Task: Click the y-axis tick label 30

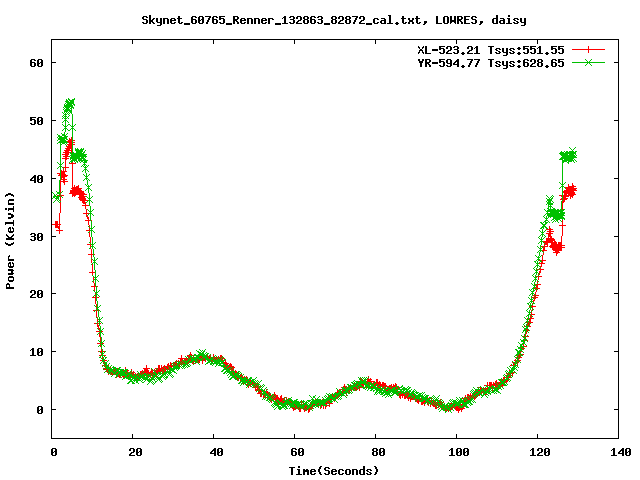Action: 36,237
